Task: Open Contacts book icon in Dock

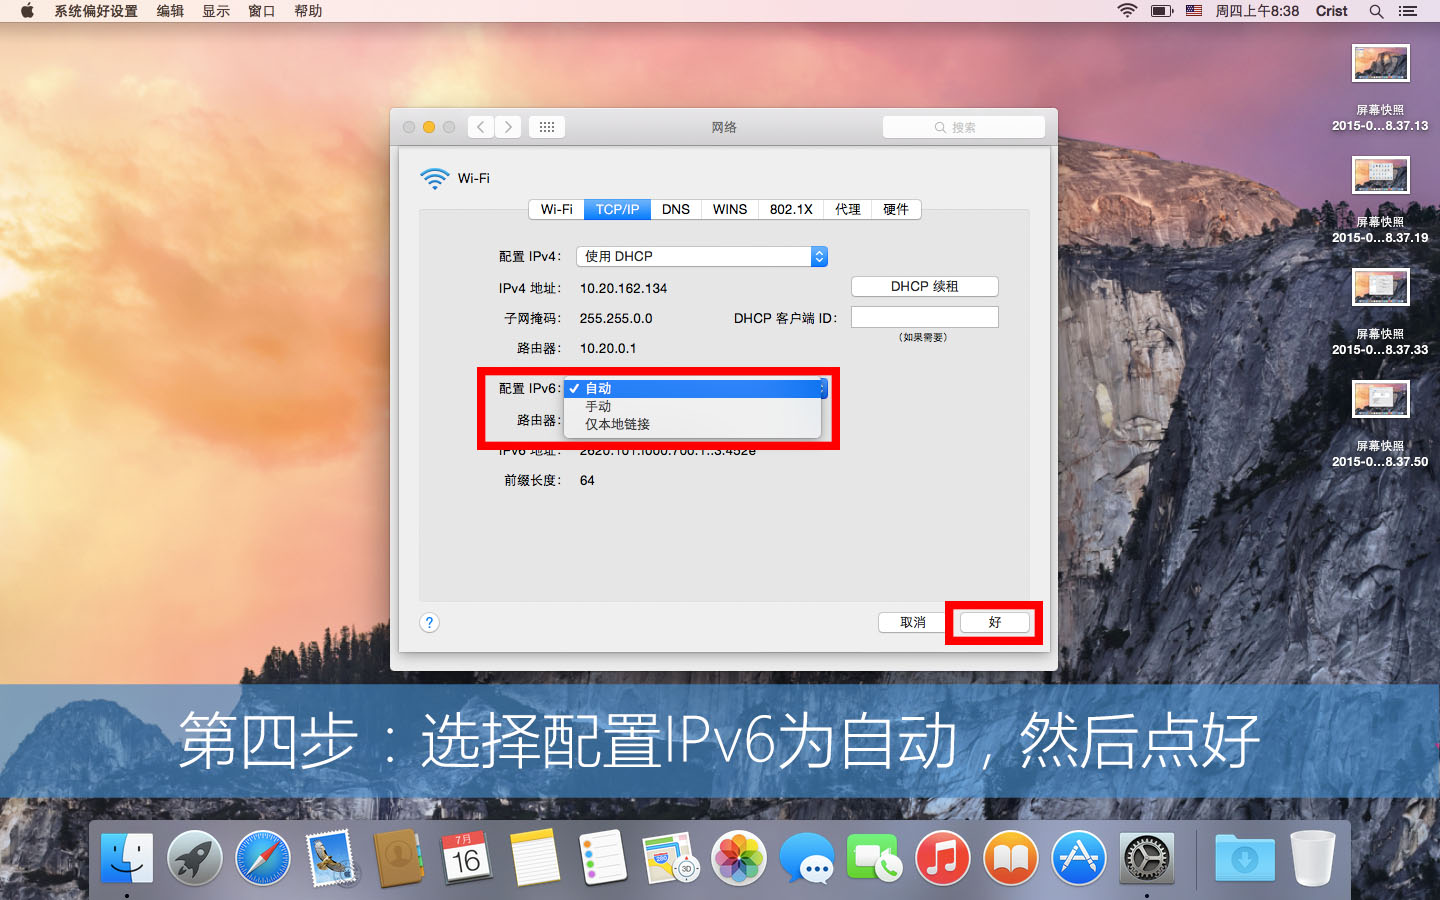Action: pyautogui.click(x=399, y=858)
